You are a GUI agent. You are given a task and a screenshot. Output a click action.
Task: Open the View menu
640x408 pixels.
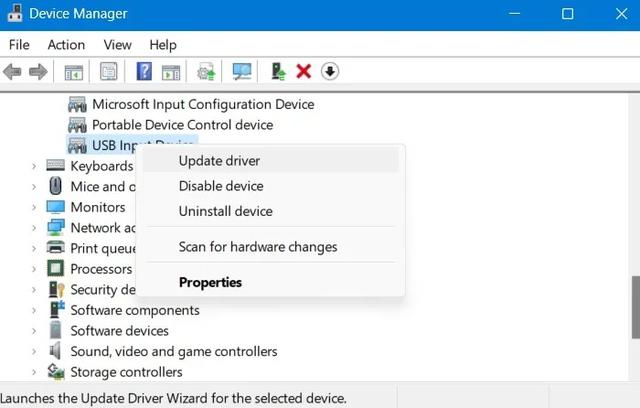tap(117, 45)
